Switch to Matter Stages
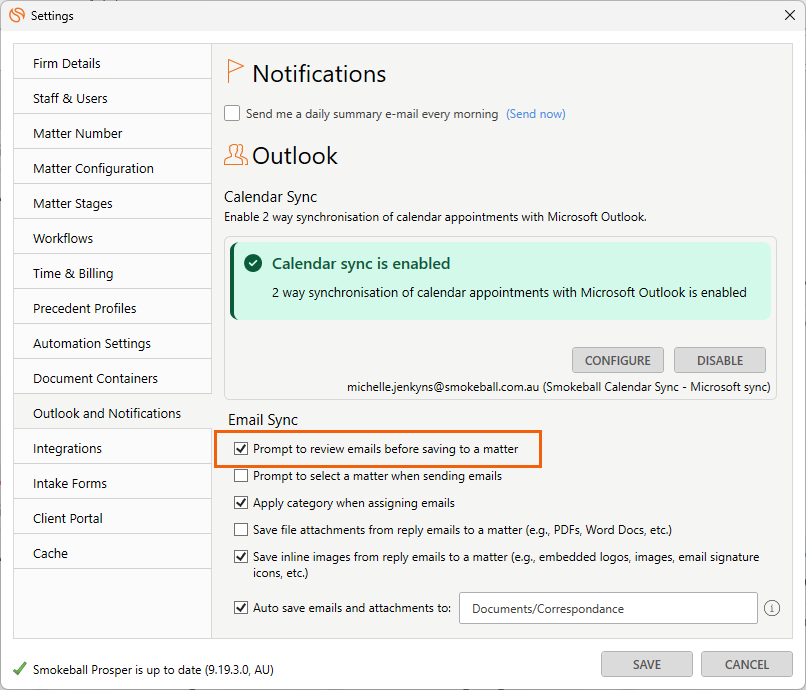Screen dimensions: 806x690 click(x=113, y=203)
